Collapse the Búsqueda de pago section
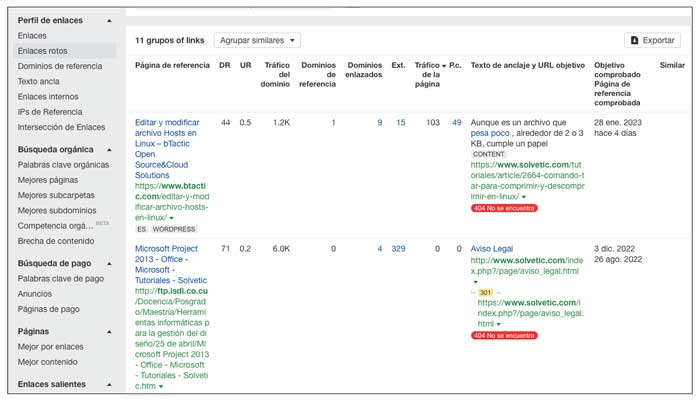 [x=108, y=263]
